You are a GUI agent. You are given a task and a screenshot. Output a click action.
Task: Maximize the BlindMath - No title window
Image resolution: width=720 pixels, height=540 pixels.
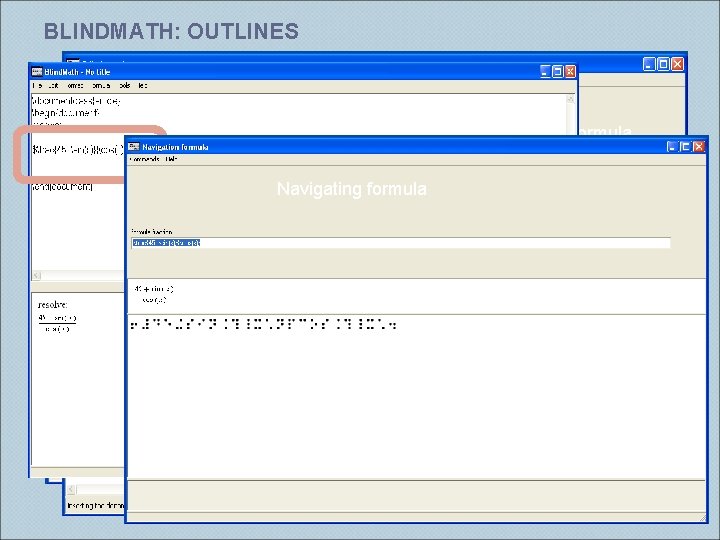click(x=557, y=71)
